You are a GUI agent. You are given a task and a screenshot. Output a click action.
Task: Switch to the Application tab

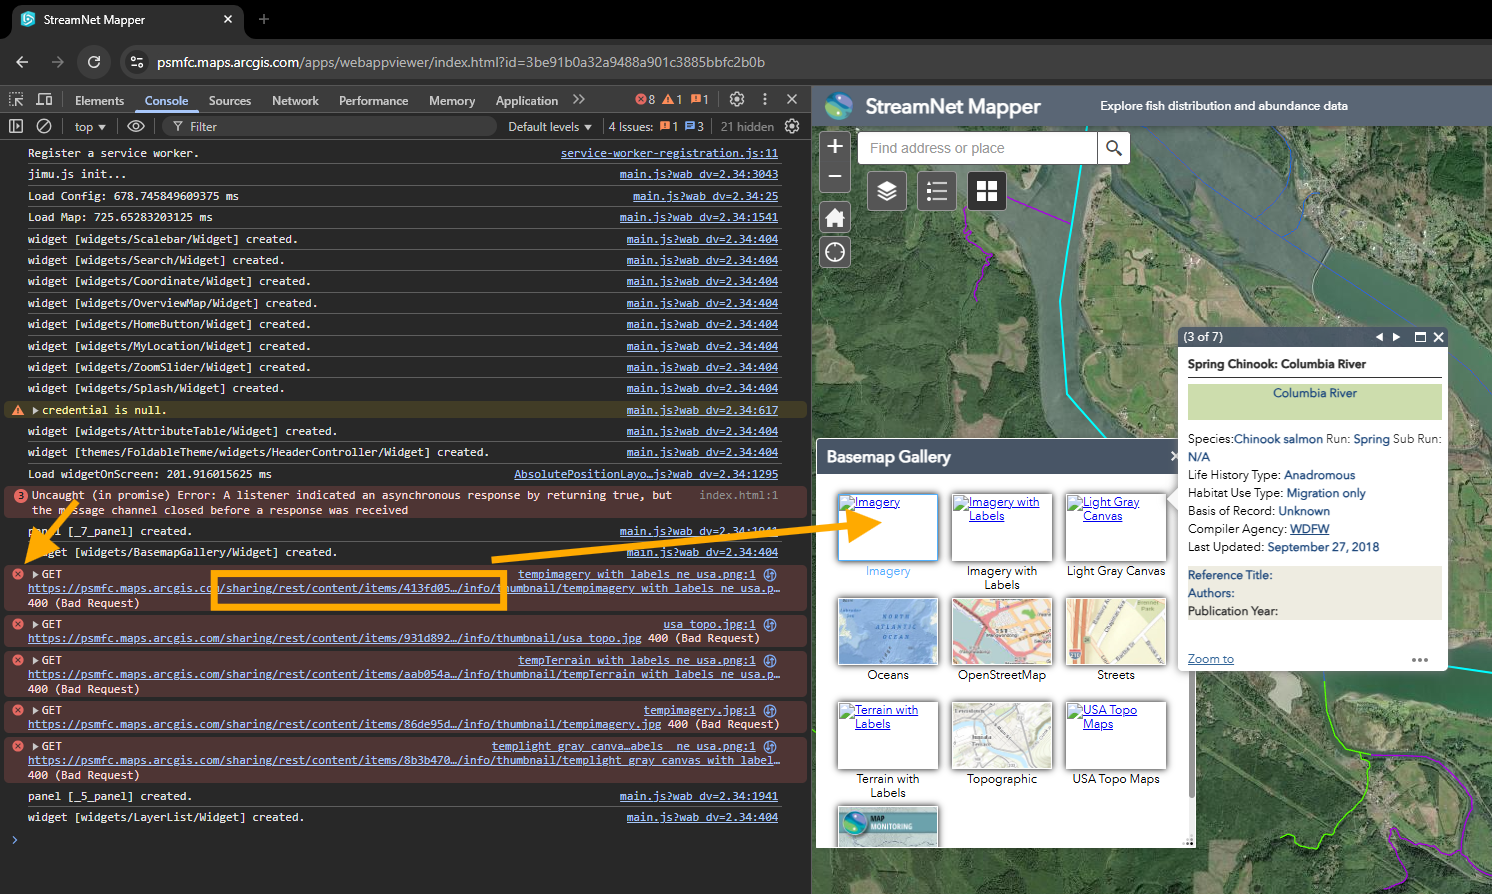pos(527,101)
